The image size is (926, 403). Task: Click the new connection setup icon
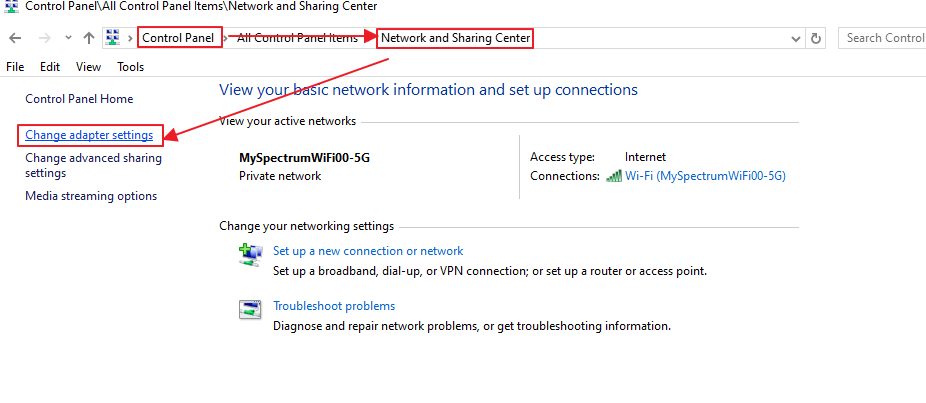point(250,254)
